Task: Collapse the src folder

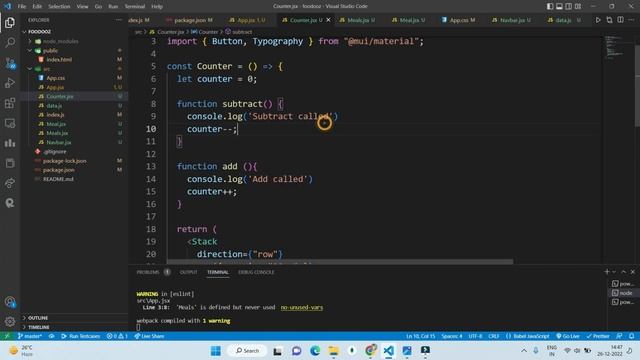Action: [x=30, y=69]
